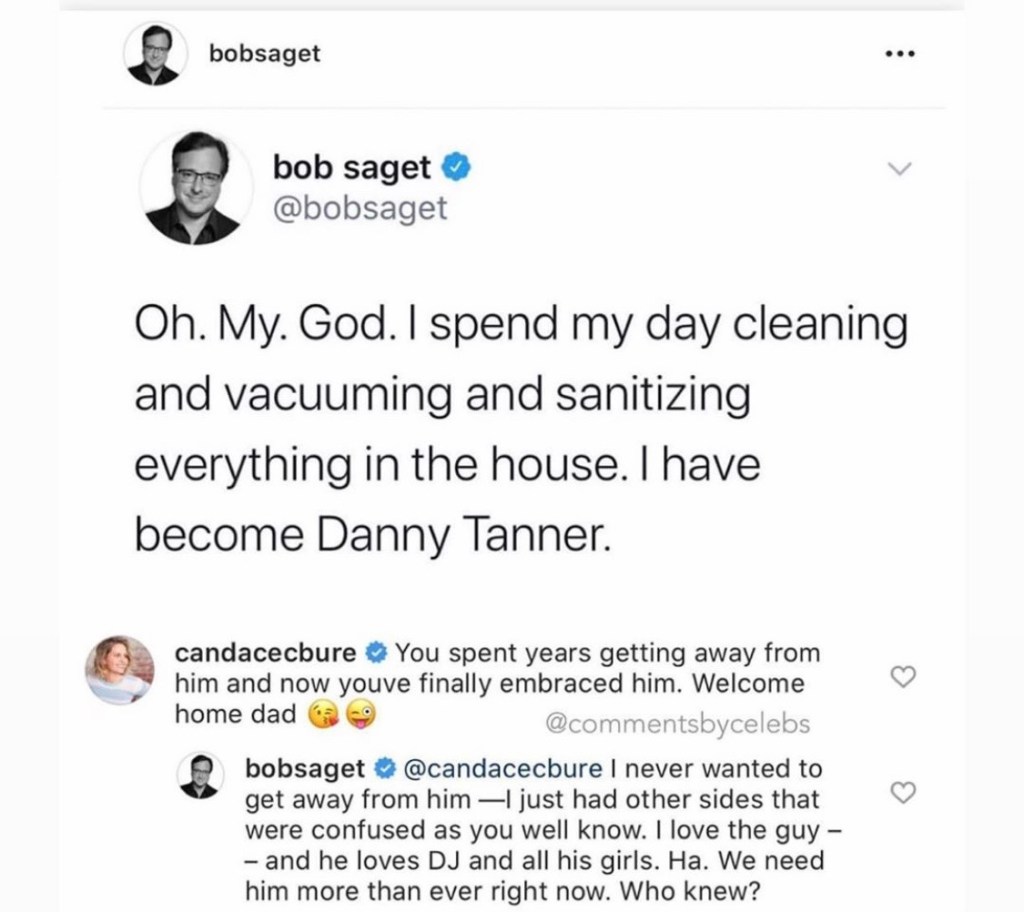1024x912 pixels.
Task: Open the bob saget tweet display name
Action: (351, 169)
